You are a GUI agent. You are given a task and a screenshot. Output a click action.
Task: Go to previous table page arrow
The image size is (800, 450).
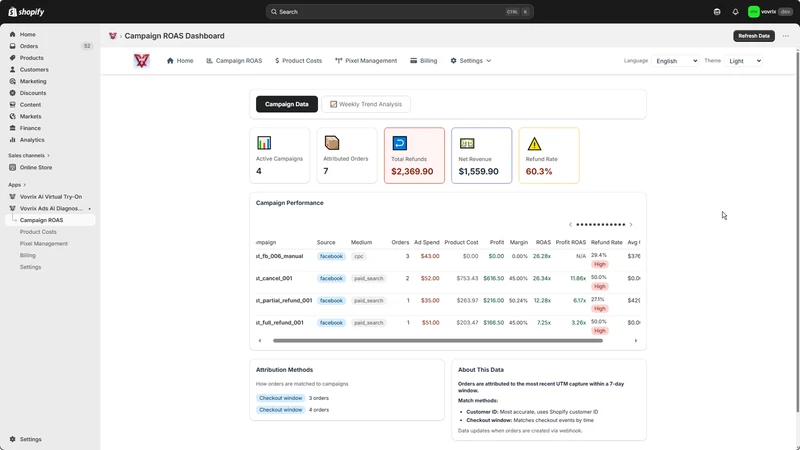coord(570,224)
